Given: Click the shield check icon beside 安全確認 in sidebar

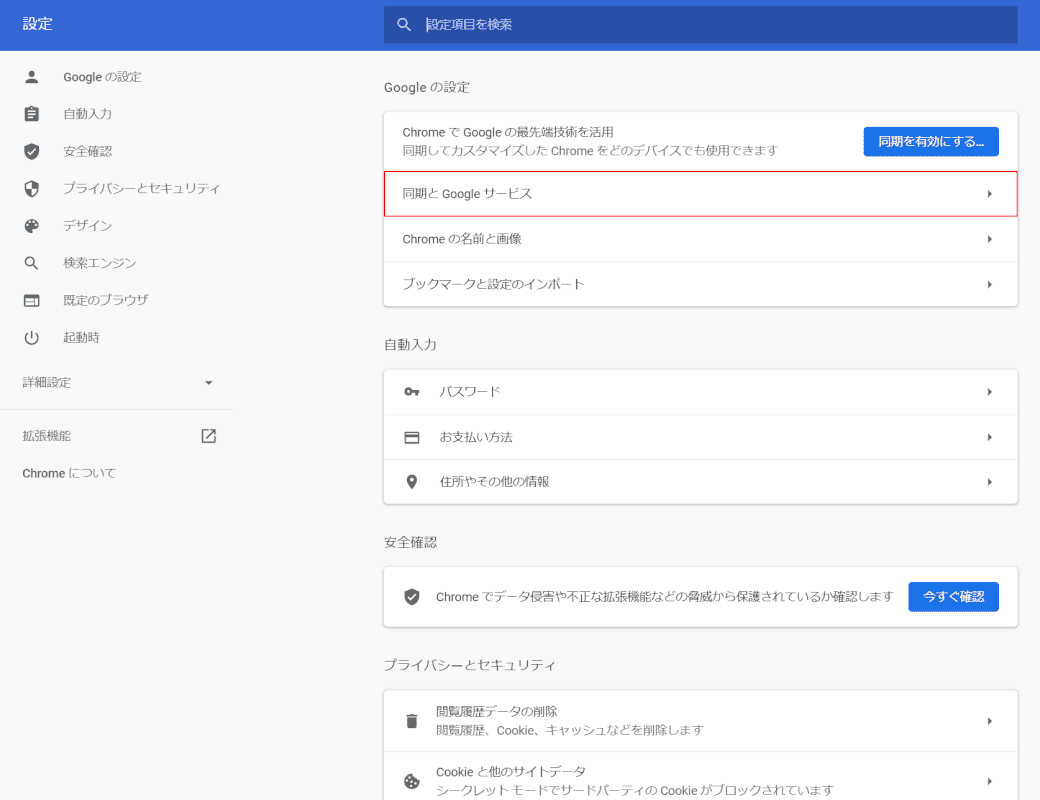Looking at the screenshot, I should click(x=31, y=151).
